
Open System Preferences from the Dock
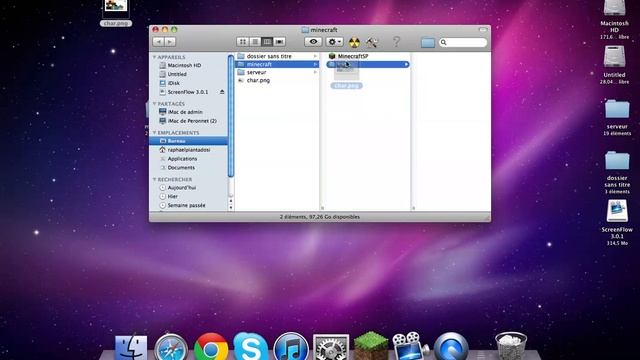(331, 348)
